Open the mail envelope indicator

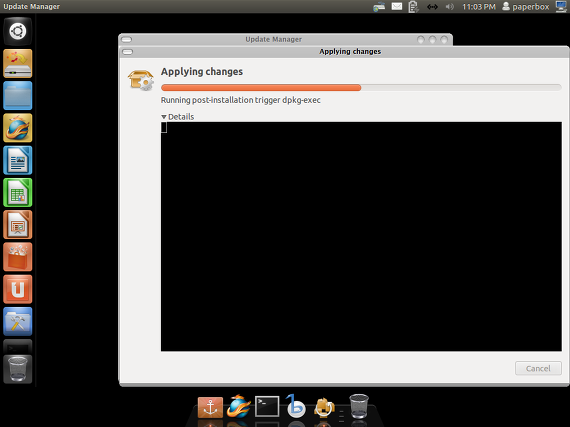point(397,7)
